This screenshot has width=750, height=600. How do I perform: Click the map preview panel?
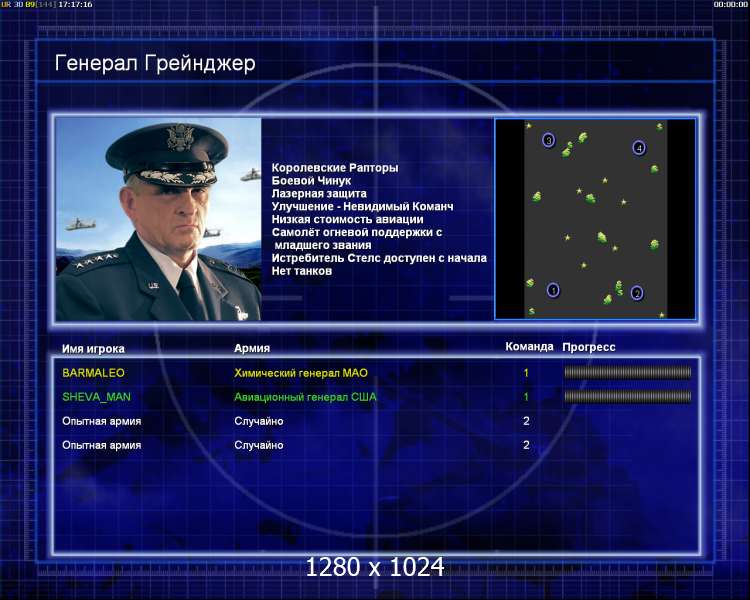(595, 219)
